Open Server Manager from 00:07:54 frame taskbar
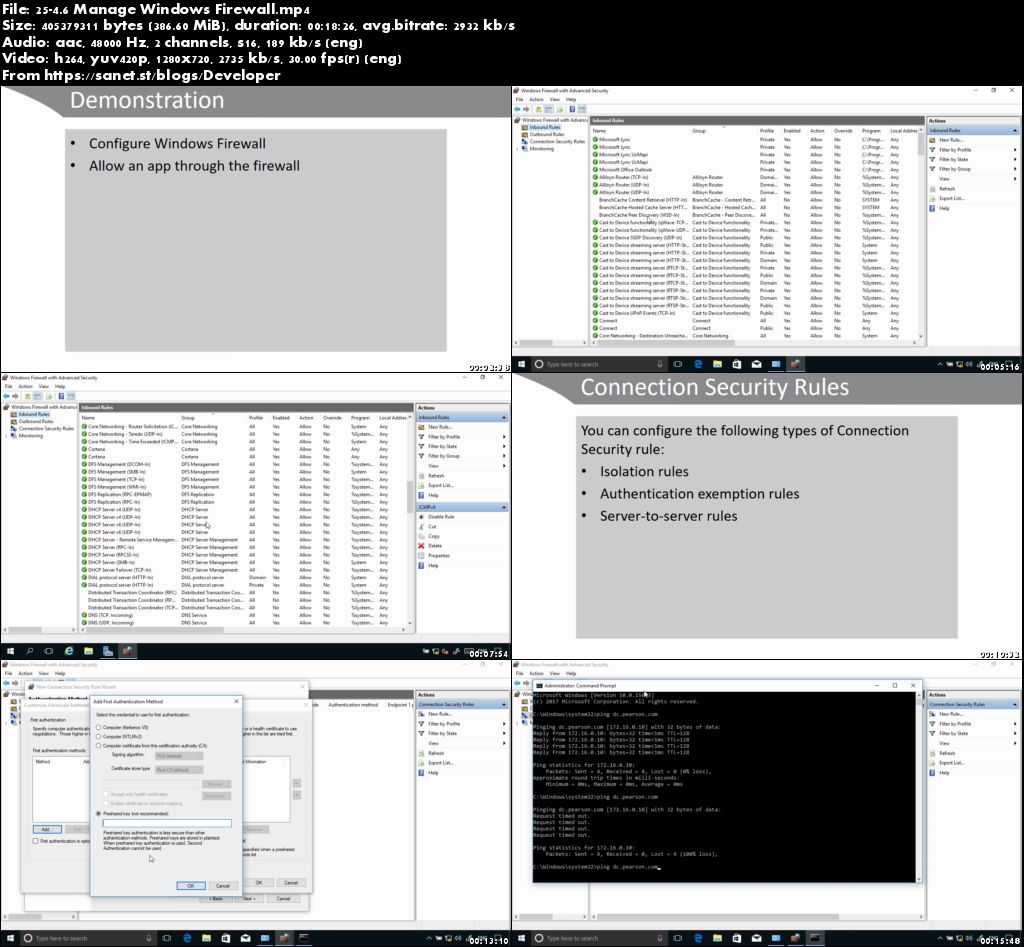 click(108, 651)
